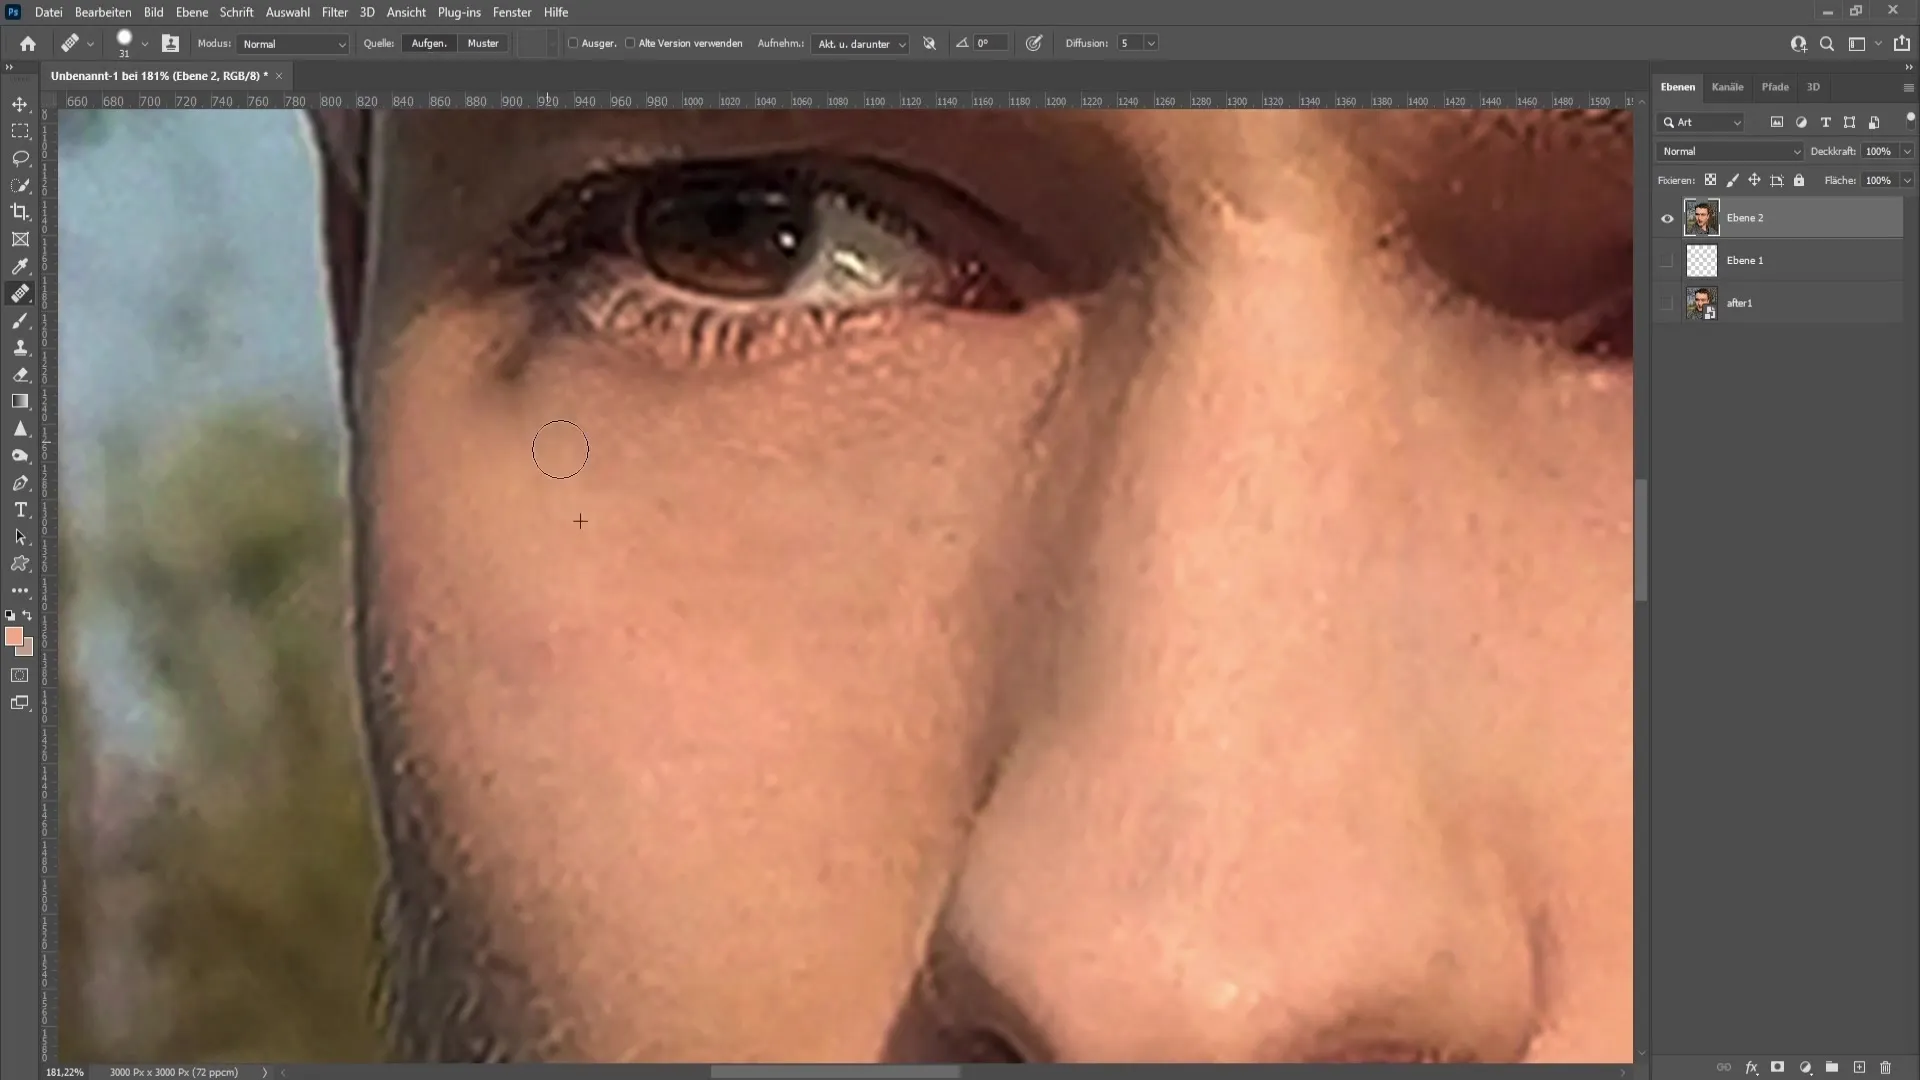
Task: Select the Gradient tool
Action: tap(20, 402)
